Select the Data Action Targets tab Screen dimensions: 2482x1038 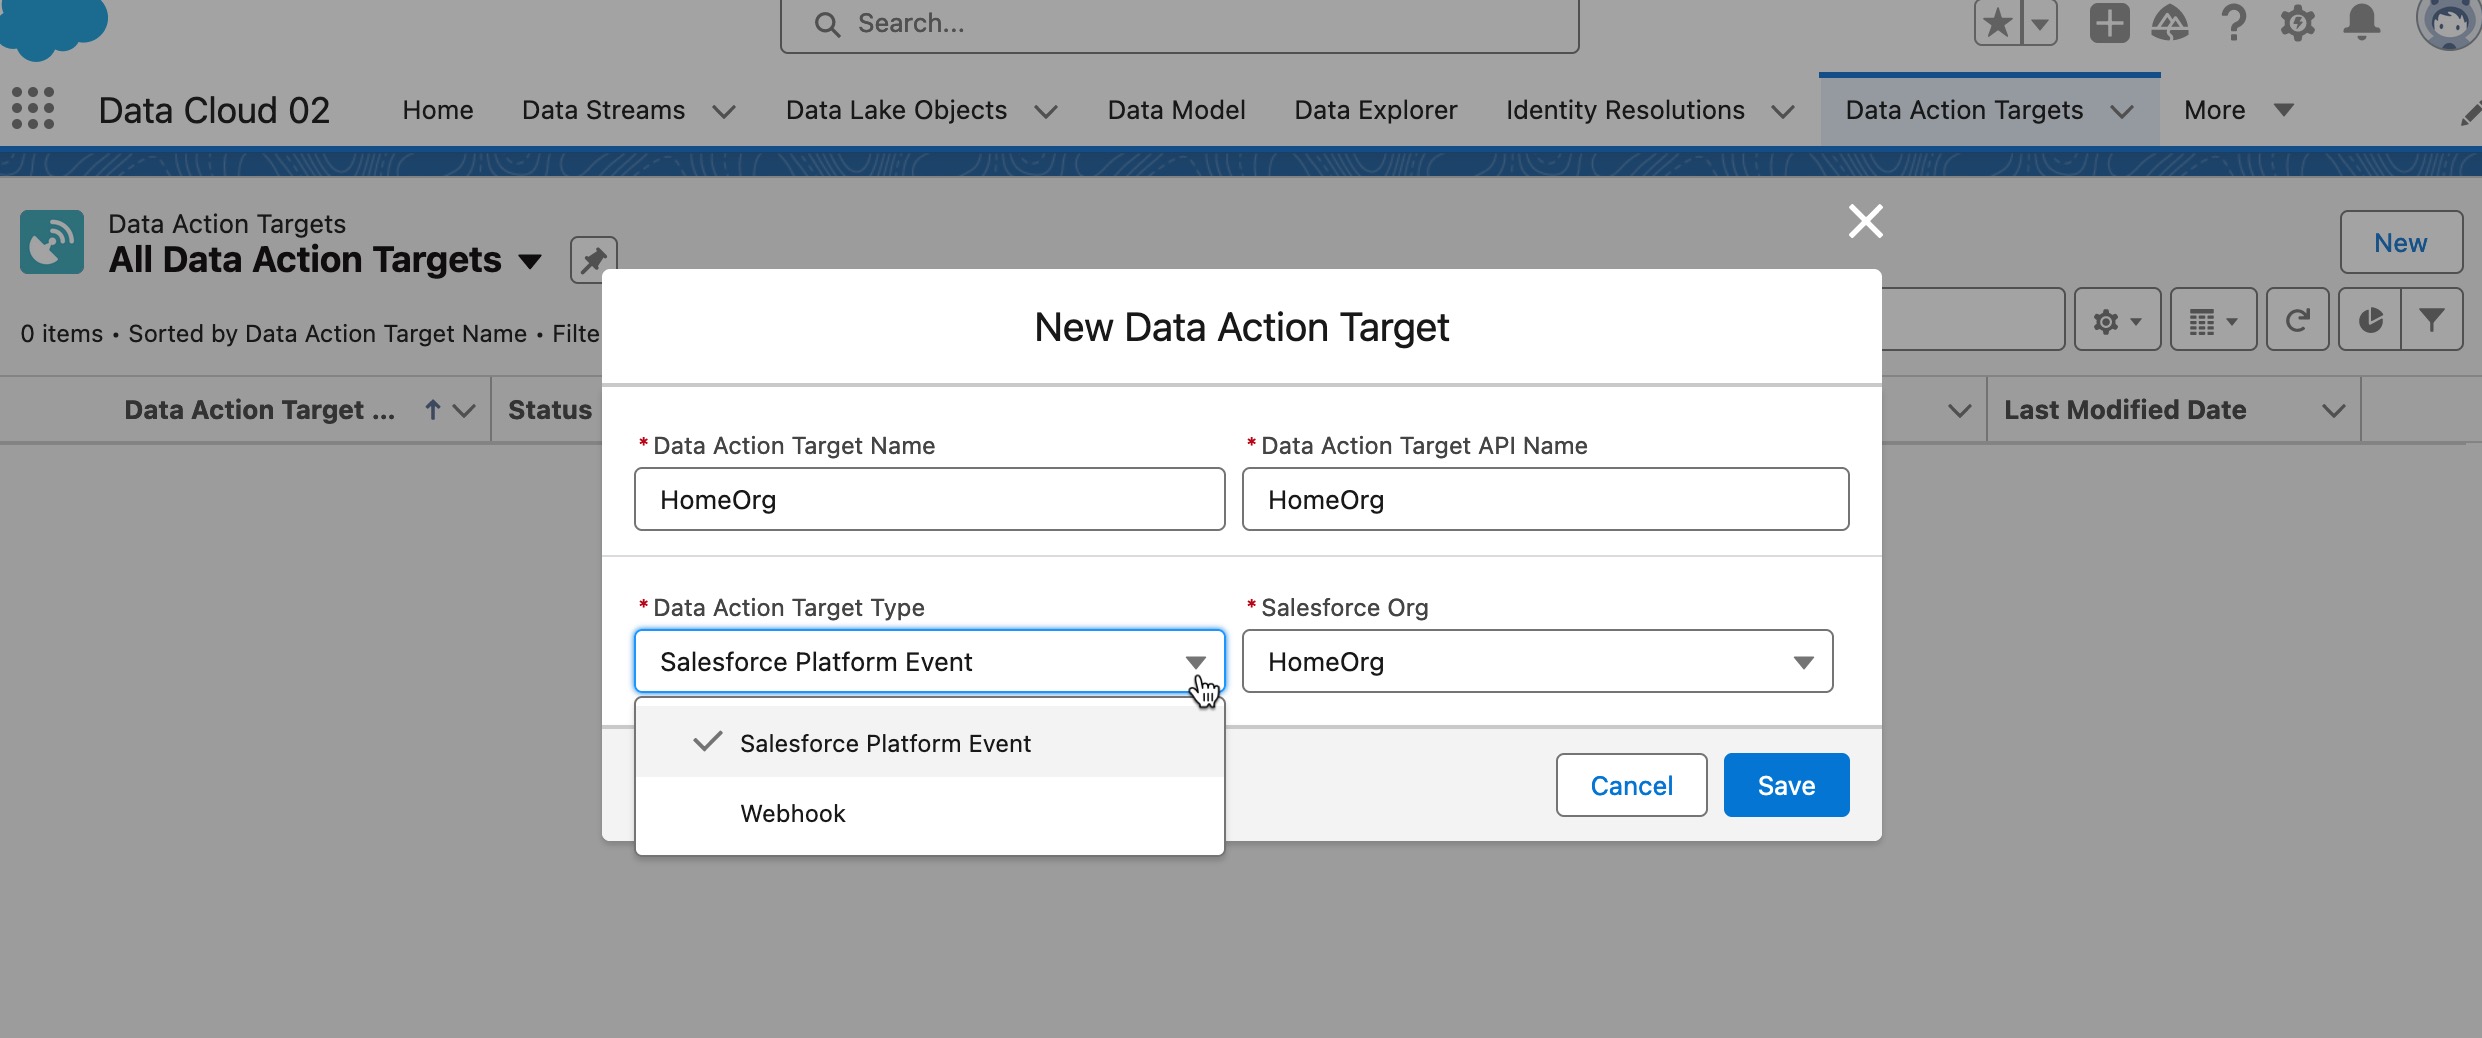click(x=1964, y=110)
